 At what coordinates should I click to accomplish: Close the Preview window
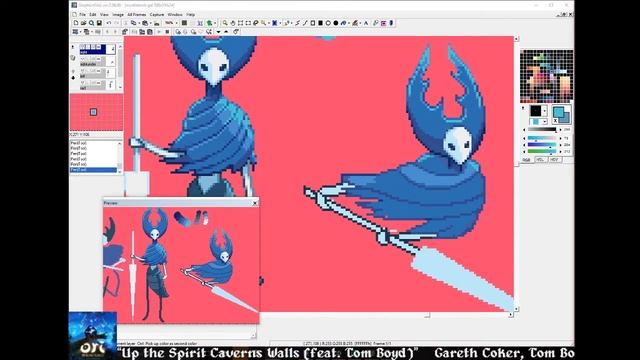(255, 203)
